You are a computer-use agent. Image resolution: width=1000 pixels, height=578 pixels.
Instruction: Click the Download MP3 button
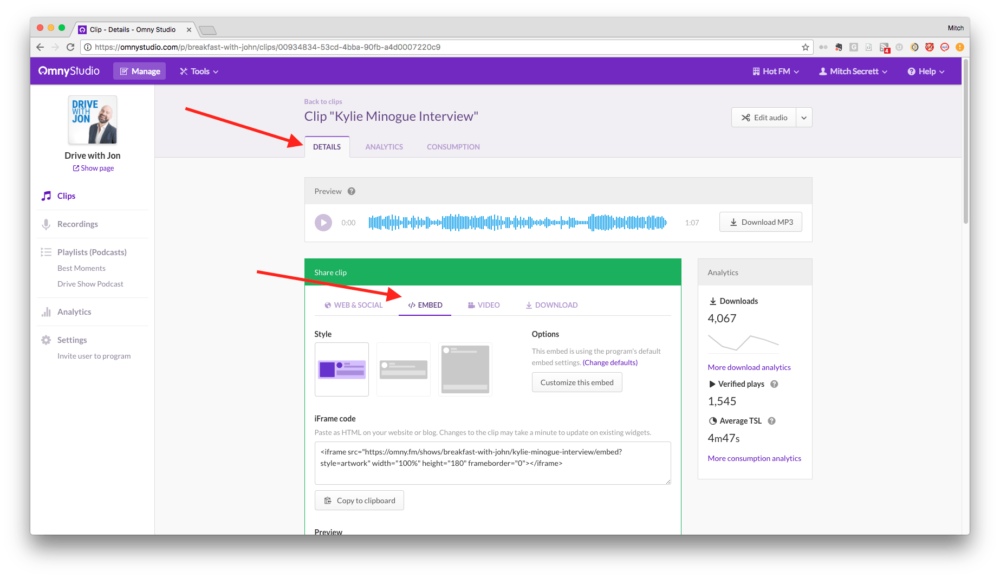[761, 222]
